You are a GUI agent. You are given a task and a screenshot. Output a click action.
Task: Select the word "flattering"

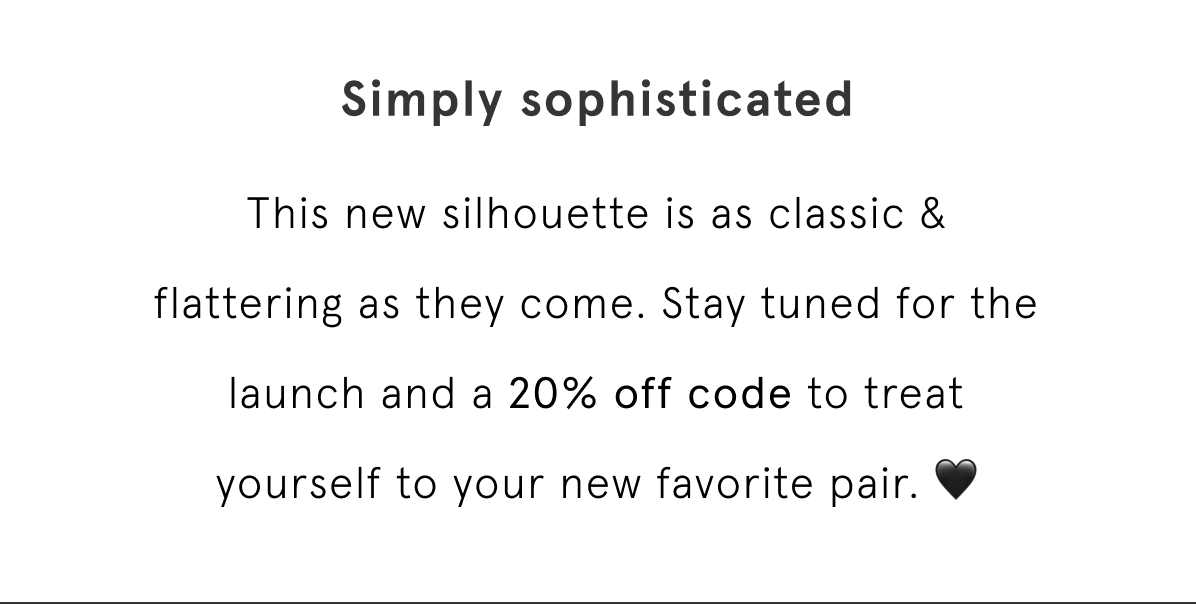(x=249, y=304)
